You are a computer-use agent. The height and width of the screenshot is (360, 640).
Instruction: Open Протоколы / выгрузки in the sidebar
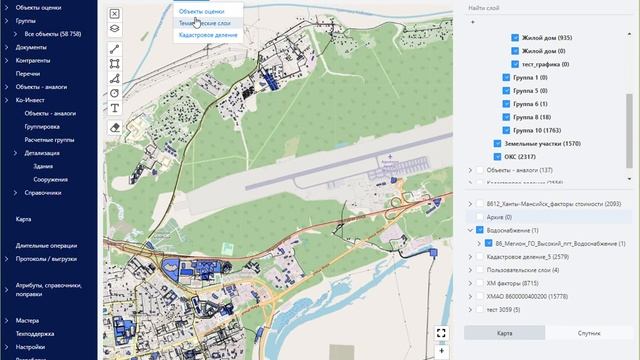tap(46, 259)
